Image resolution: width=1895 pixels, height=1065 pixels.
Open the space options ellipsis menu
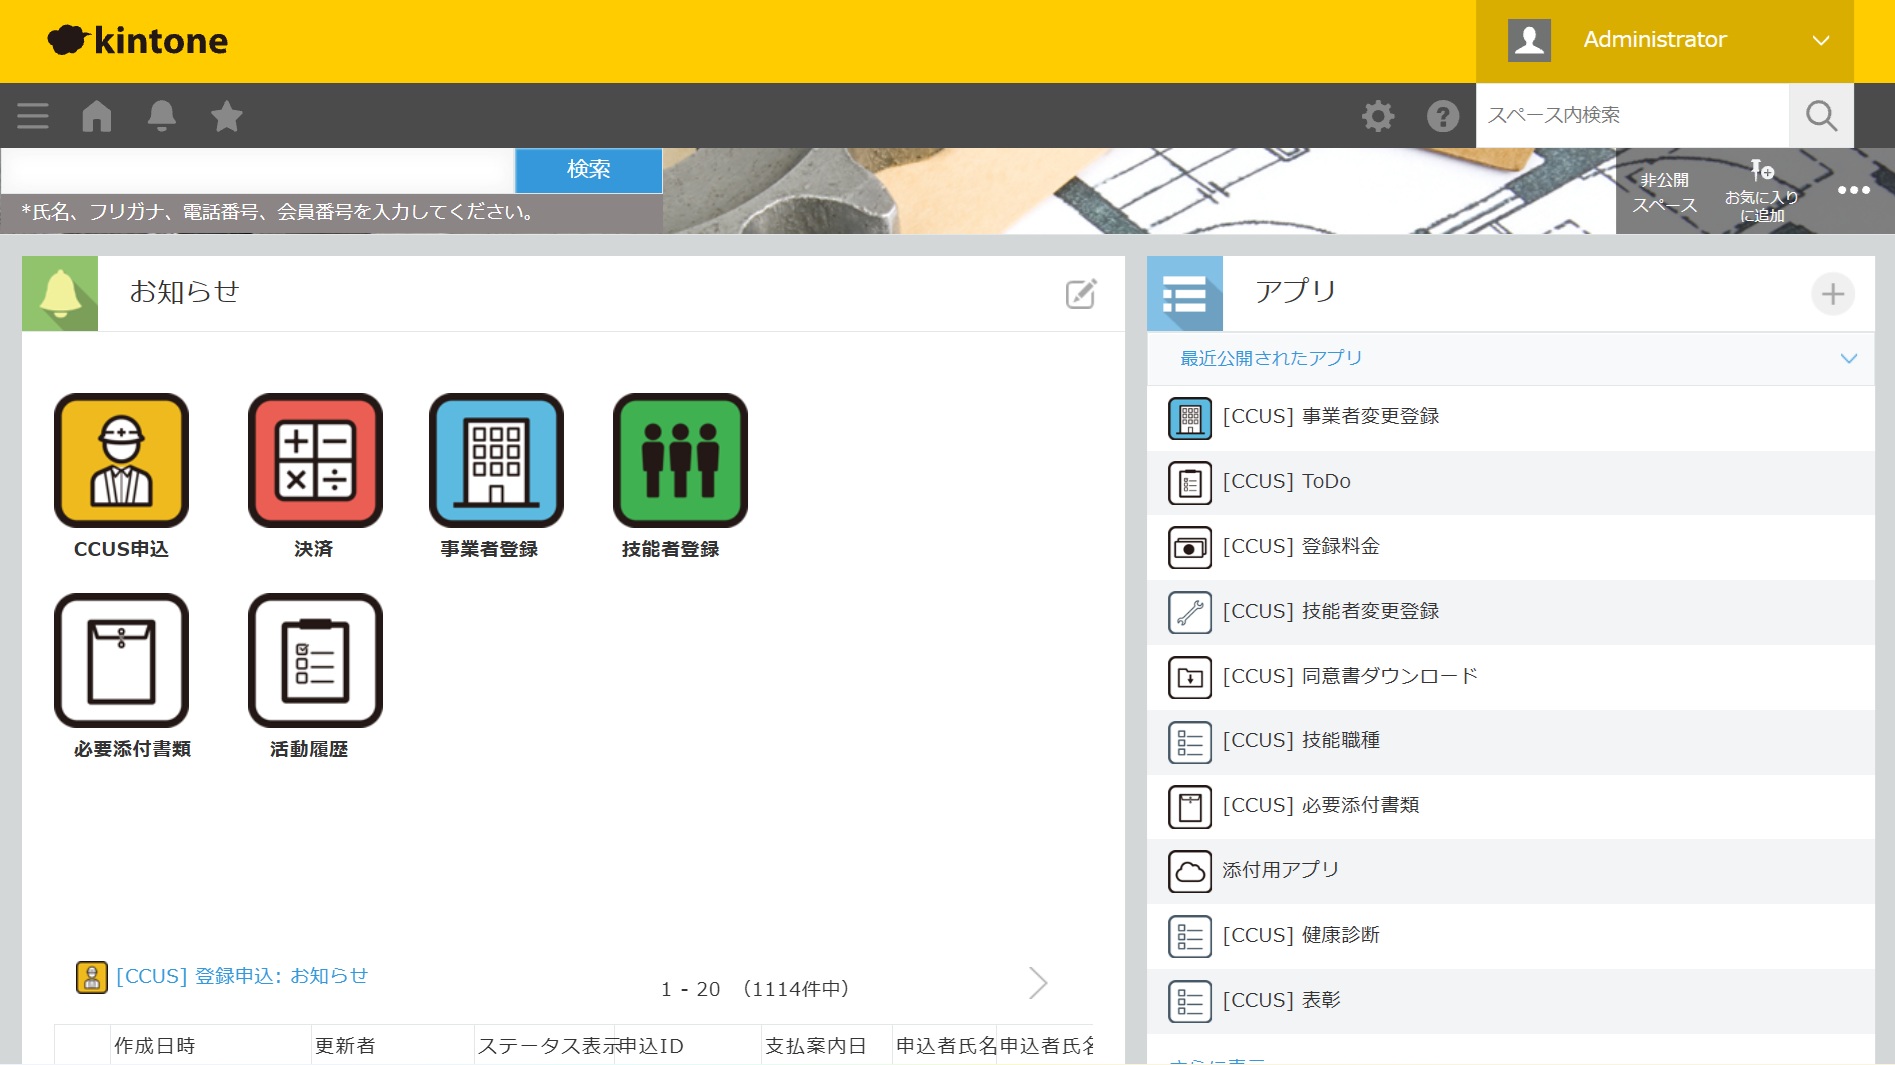[x=1853, y=190]
